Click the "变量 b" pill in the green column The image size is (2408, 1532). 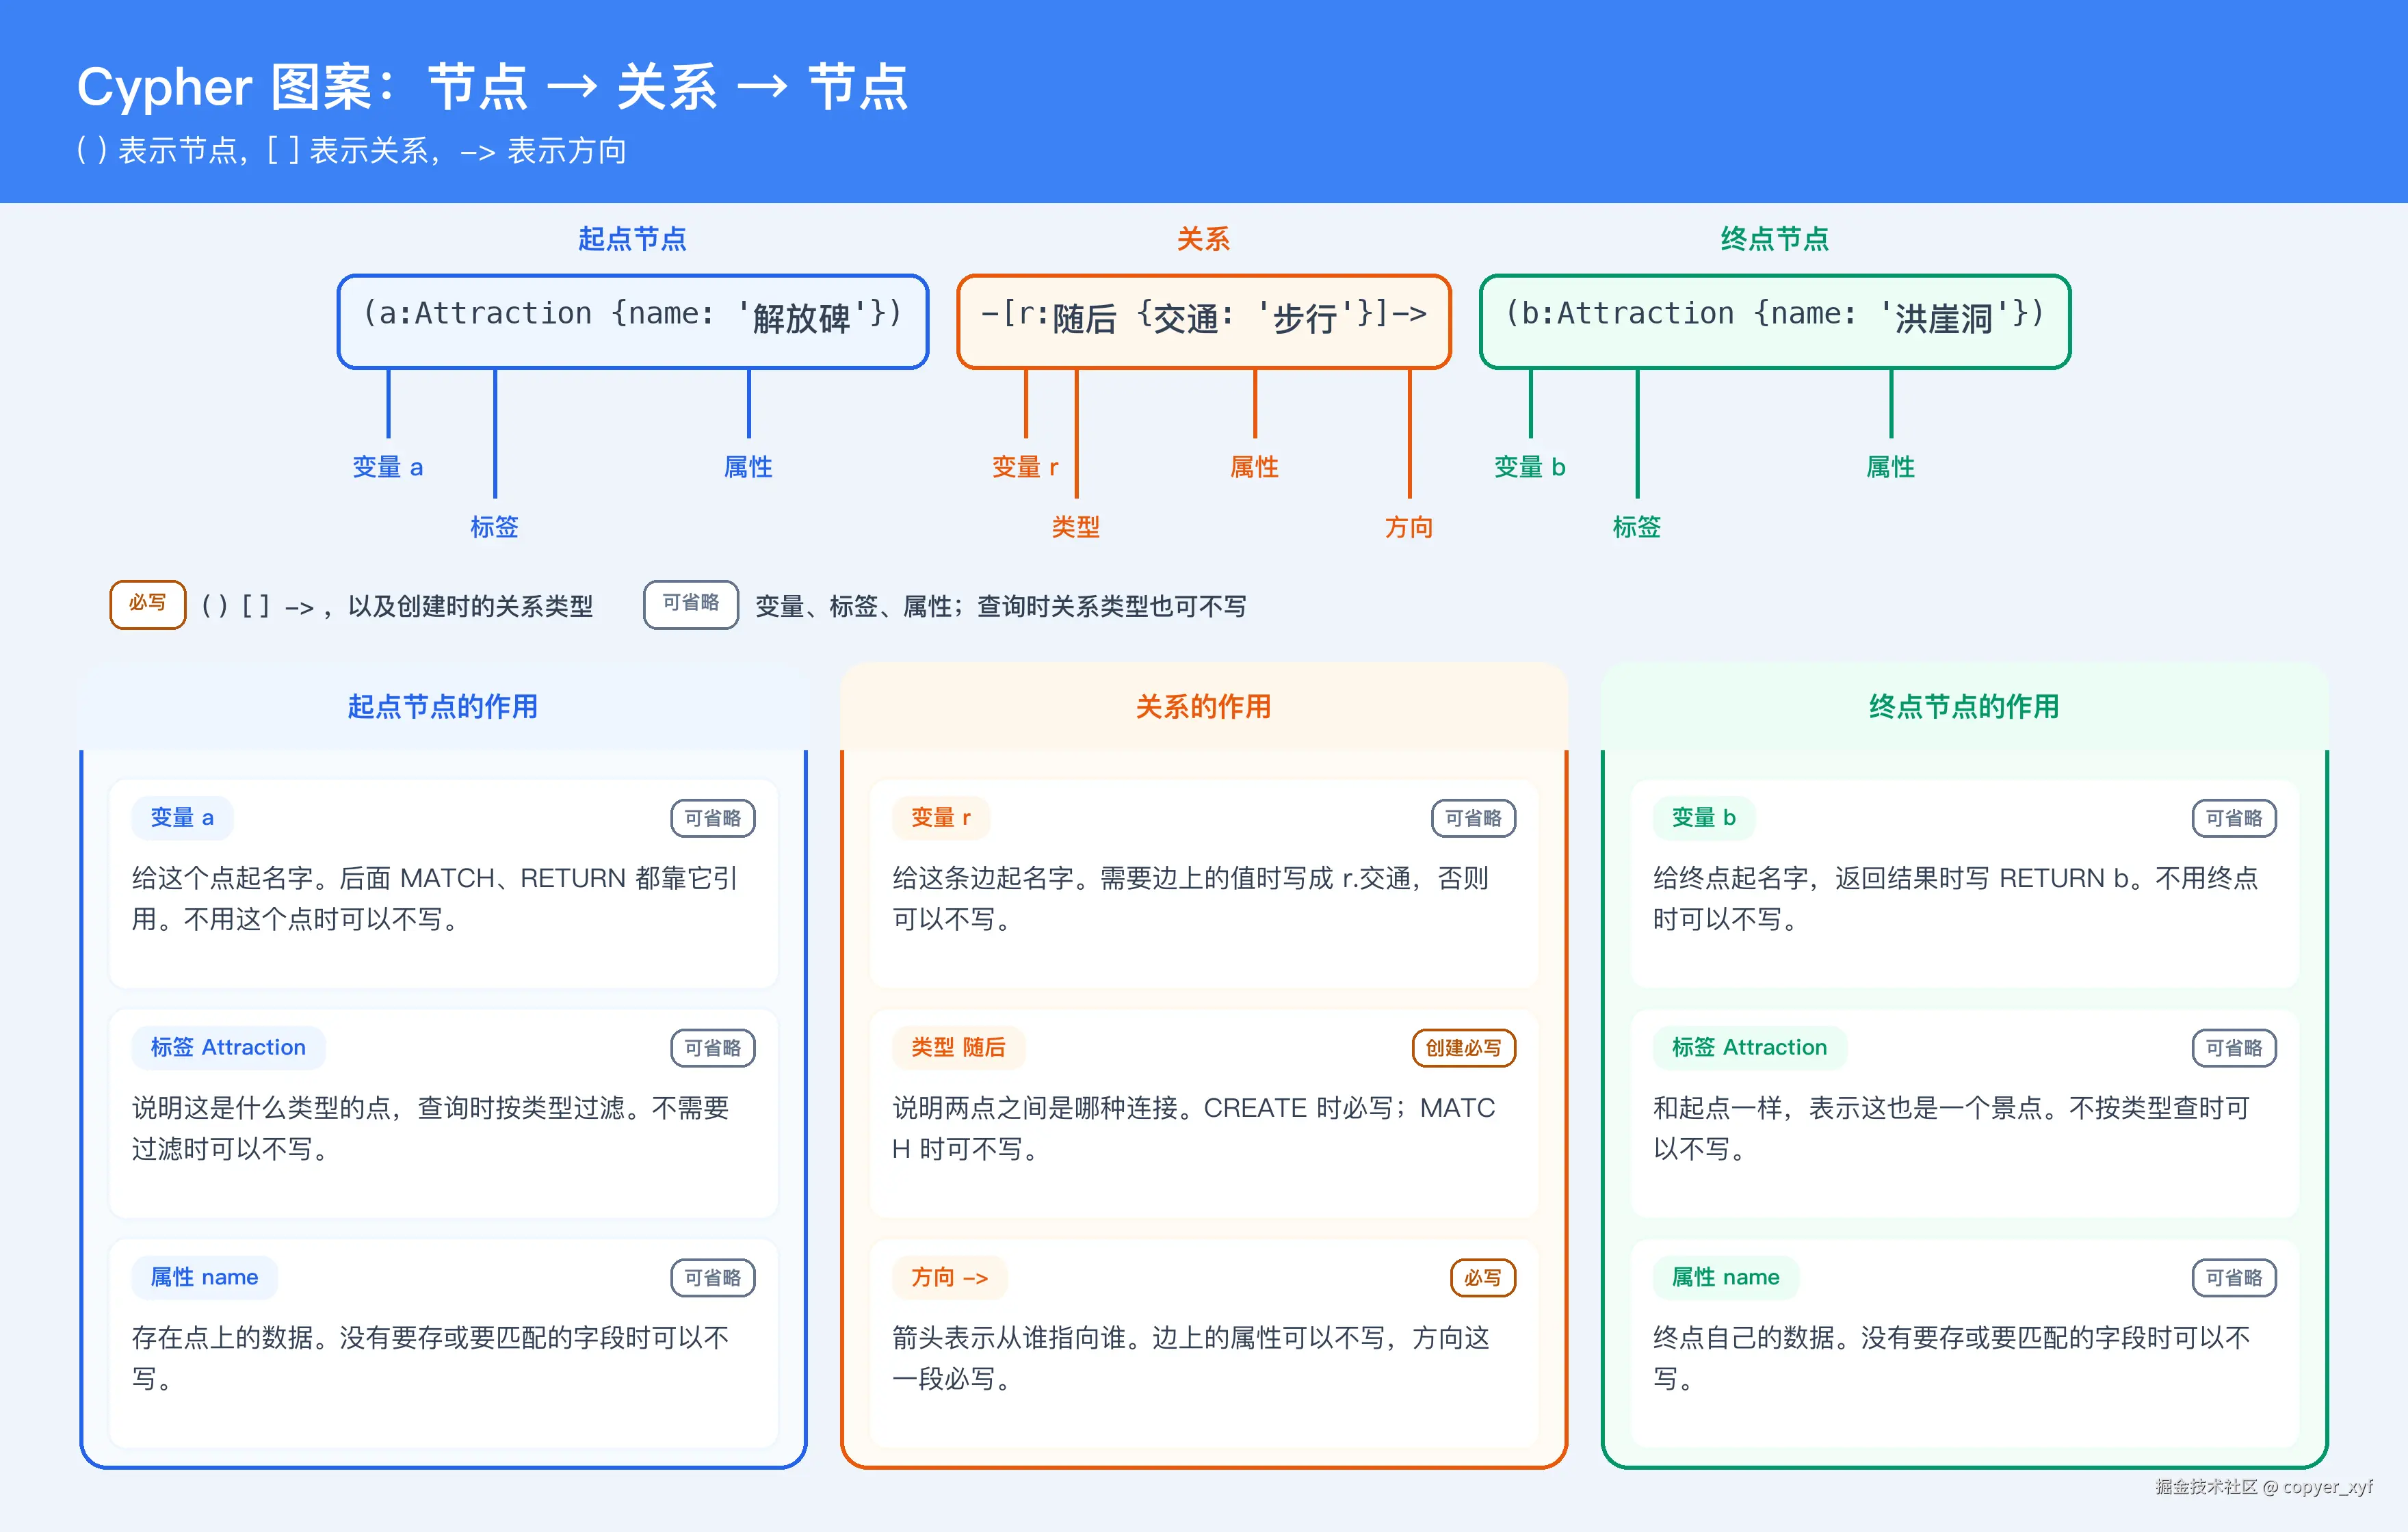point(1704,818)
